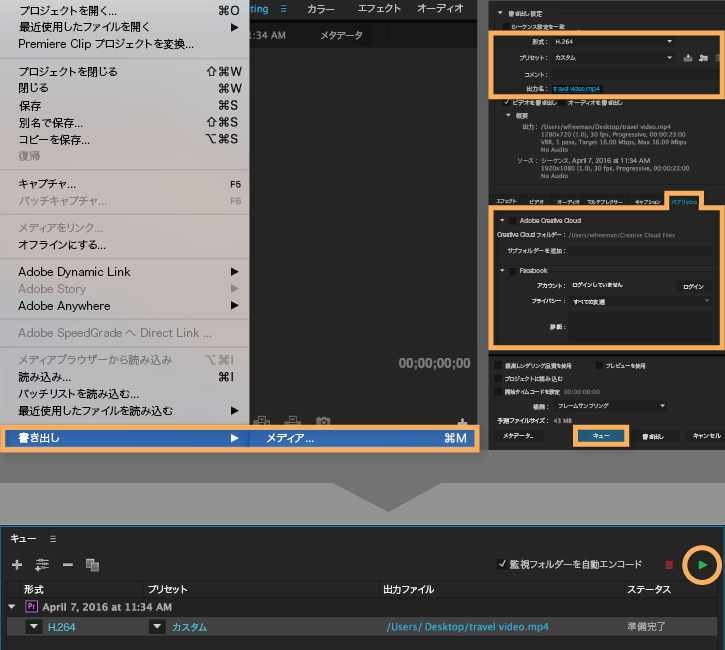Check 最高レンダリング品質を使用 option
The height and width of the screenshot is (650, 725).
pyautogui.click(x=498, y=365)
